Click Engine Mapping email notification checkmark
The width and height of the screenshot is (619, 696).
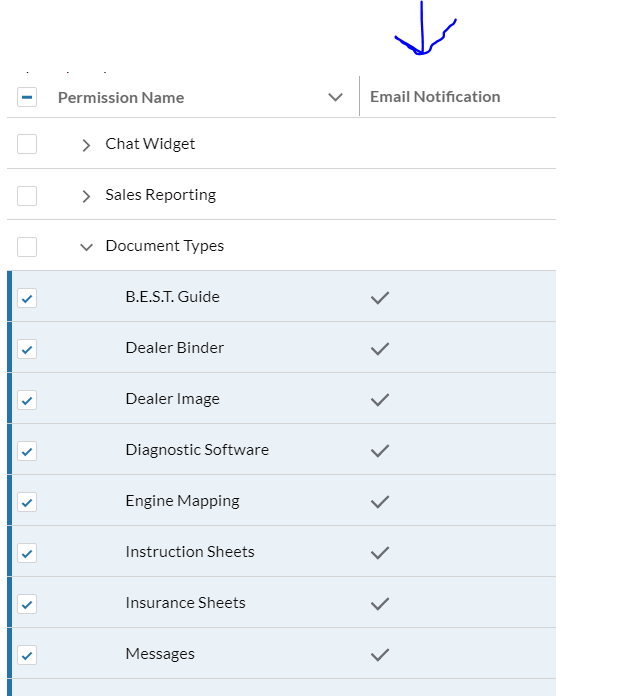pyautogui.click(x=380, y=502)
